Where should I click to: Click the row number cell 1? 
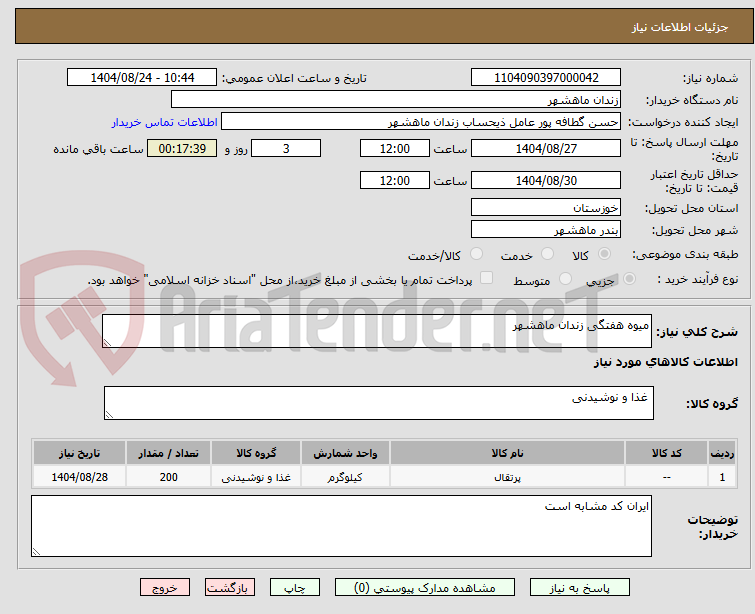(722, 477)
